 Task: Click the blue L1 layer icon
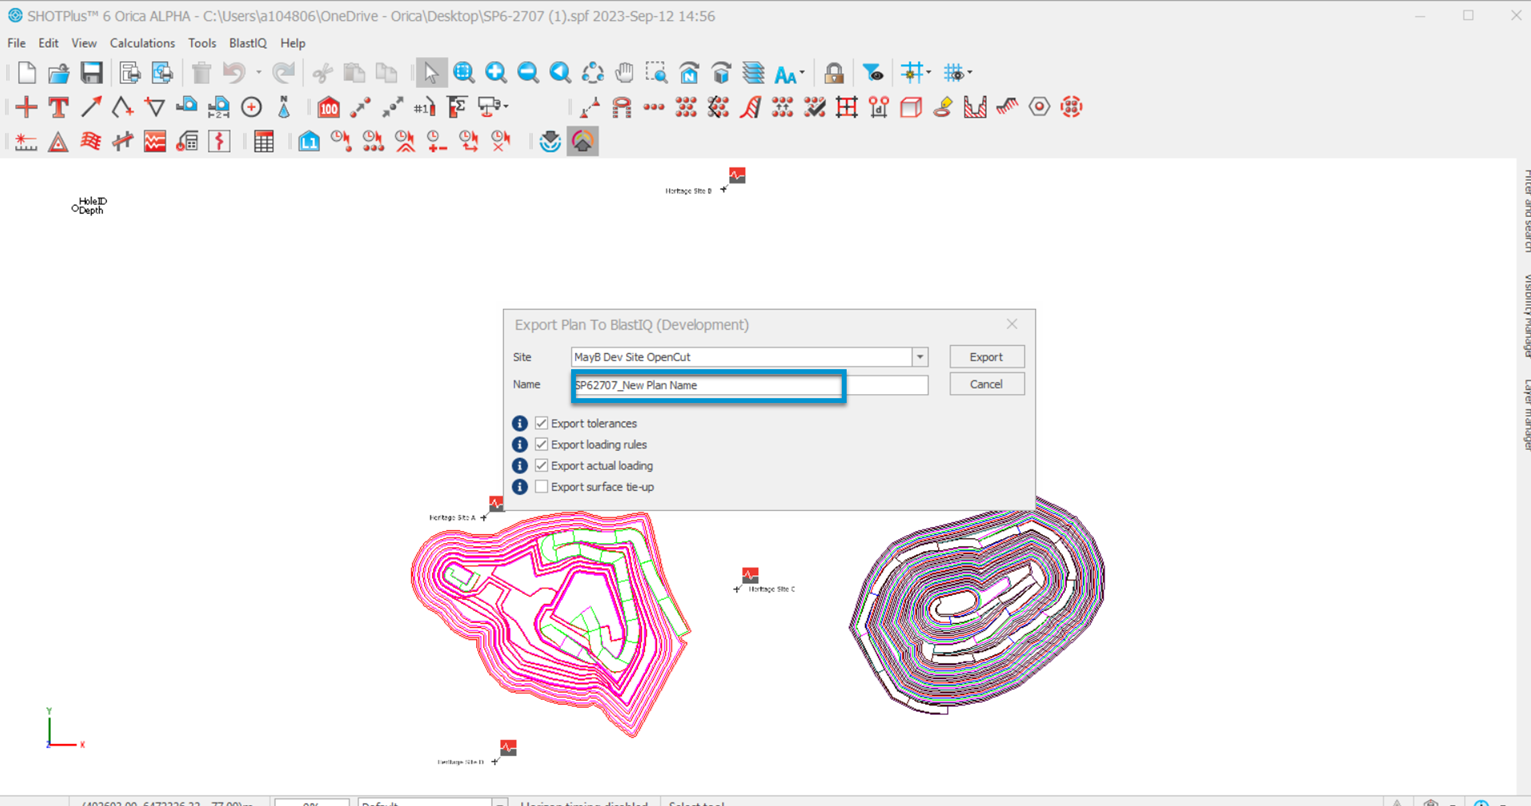[x=309, y=142]
